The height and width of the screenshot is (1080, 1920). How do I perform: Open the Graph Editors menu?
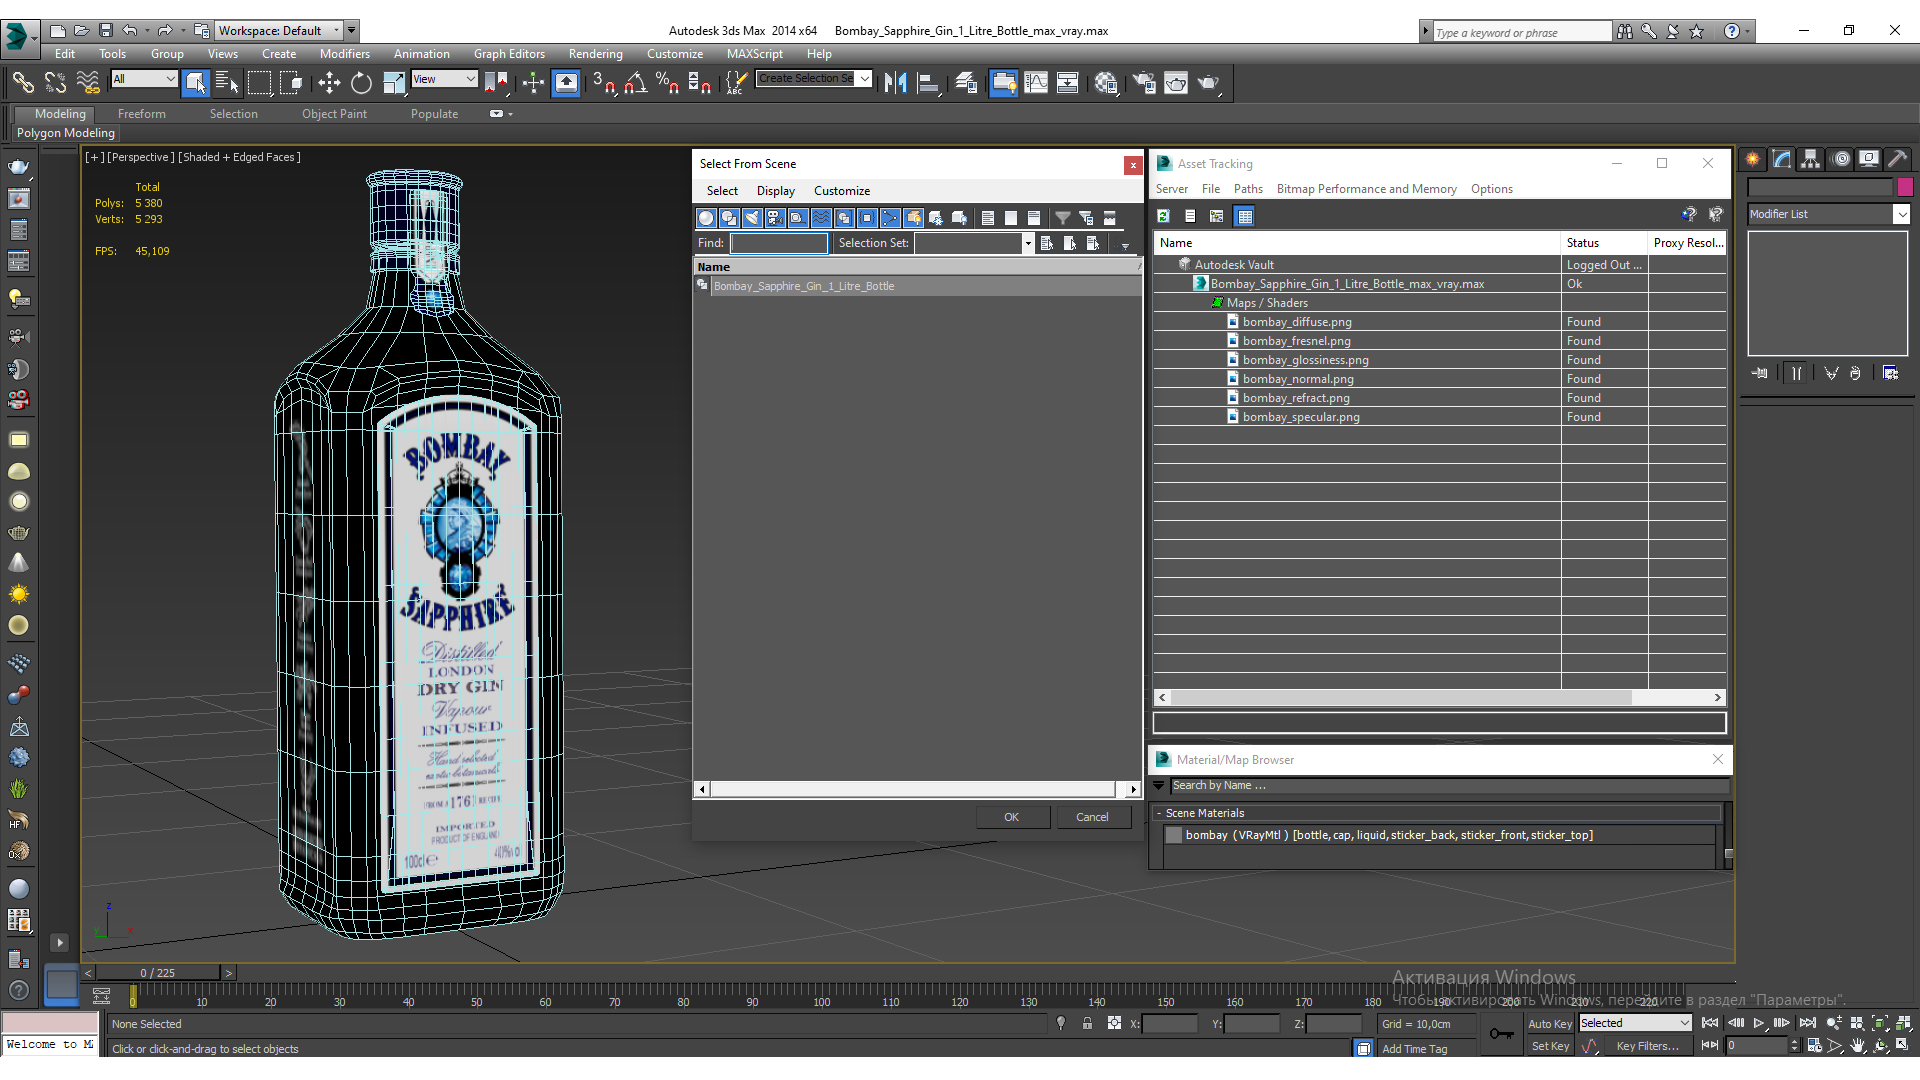click(509, 54)
